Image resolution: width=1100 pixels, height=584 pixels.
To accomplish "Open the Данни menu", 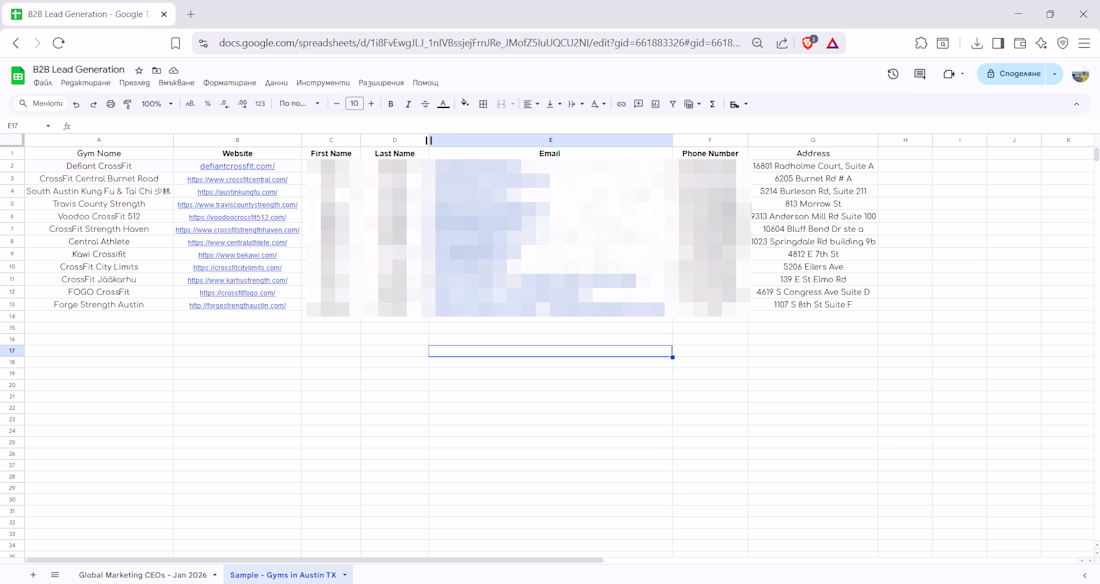I will (276, 83).
